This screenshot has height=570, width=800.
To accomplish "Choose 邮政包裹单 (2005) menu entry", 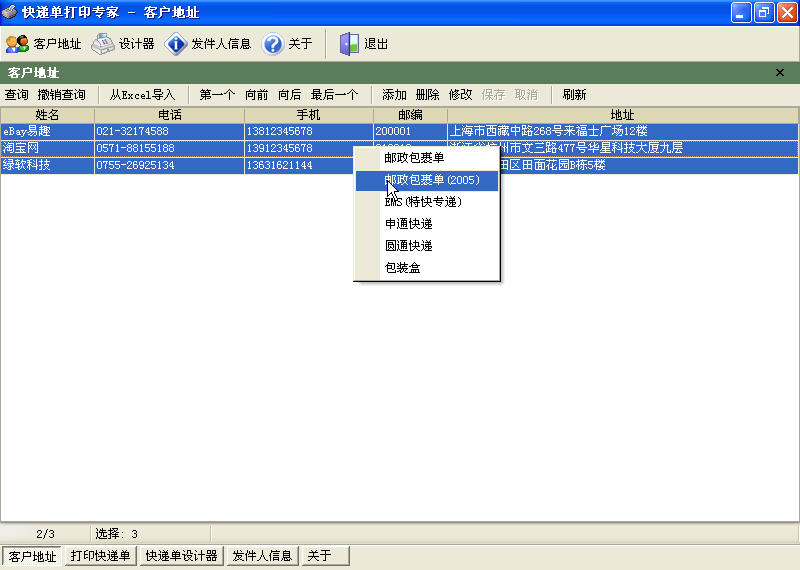I will click(x=427, y=180).
